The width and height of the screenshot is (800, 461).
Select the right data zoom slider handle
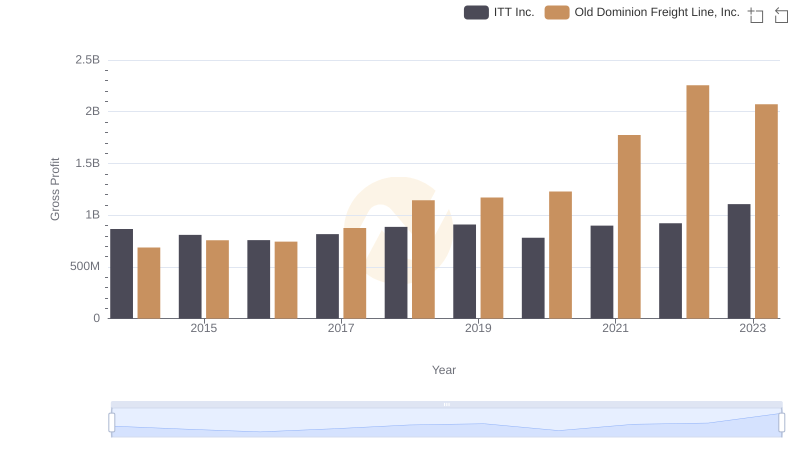click(x=781, y=422)
